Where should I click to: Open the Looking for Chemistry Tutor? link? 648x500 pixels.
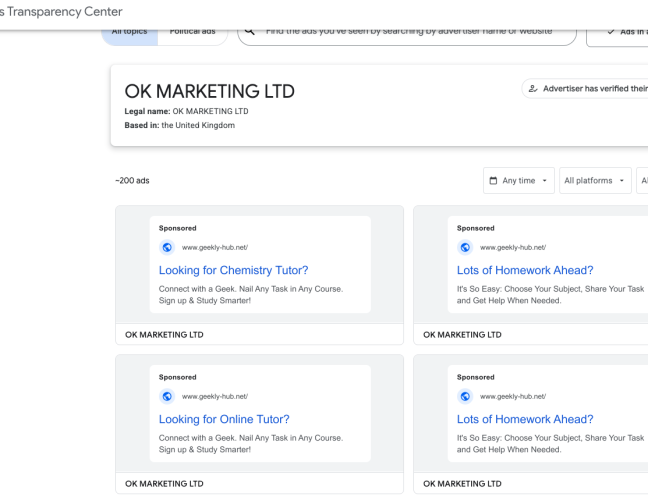coord(233,270)
